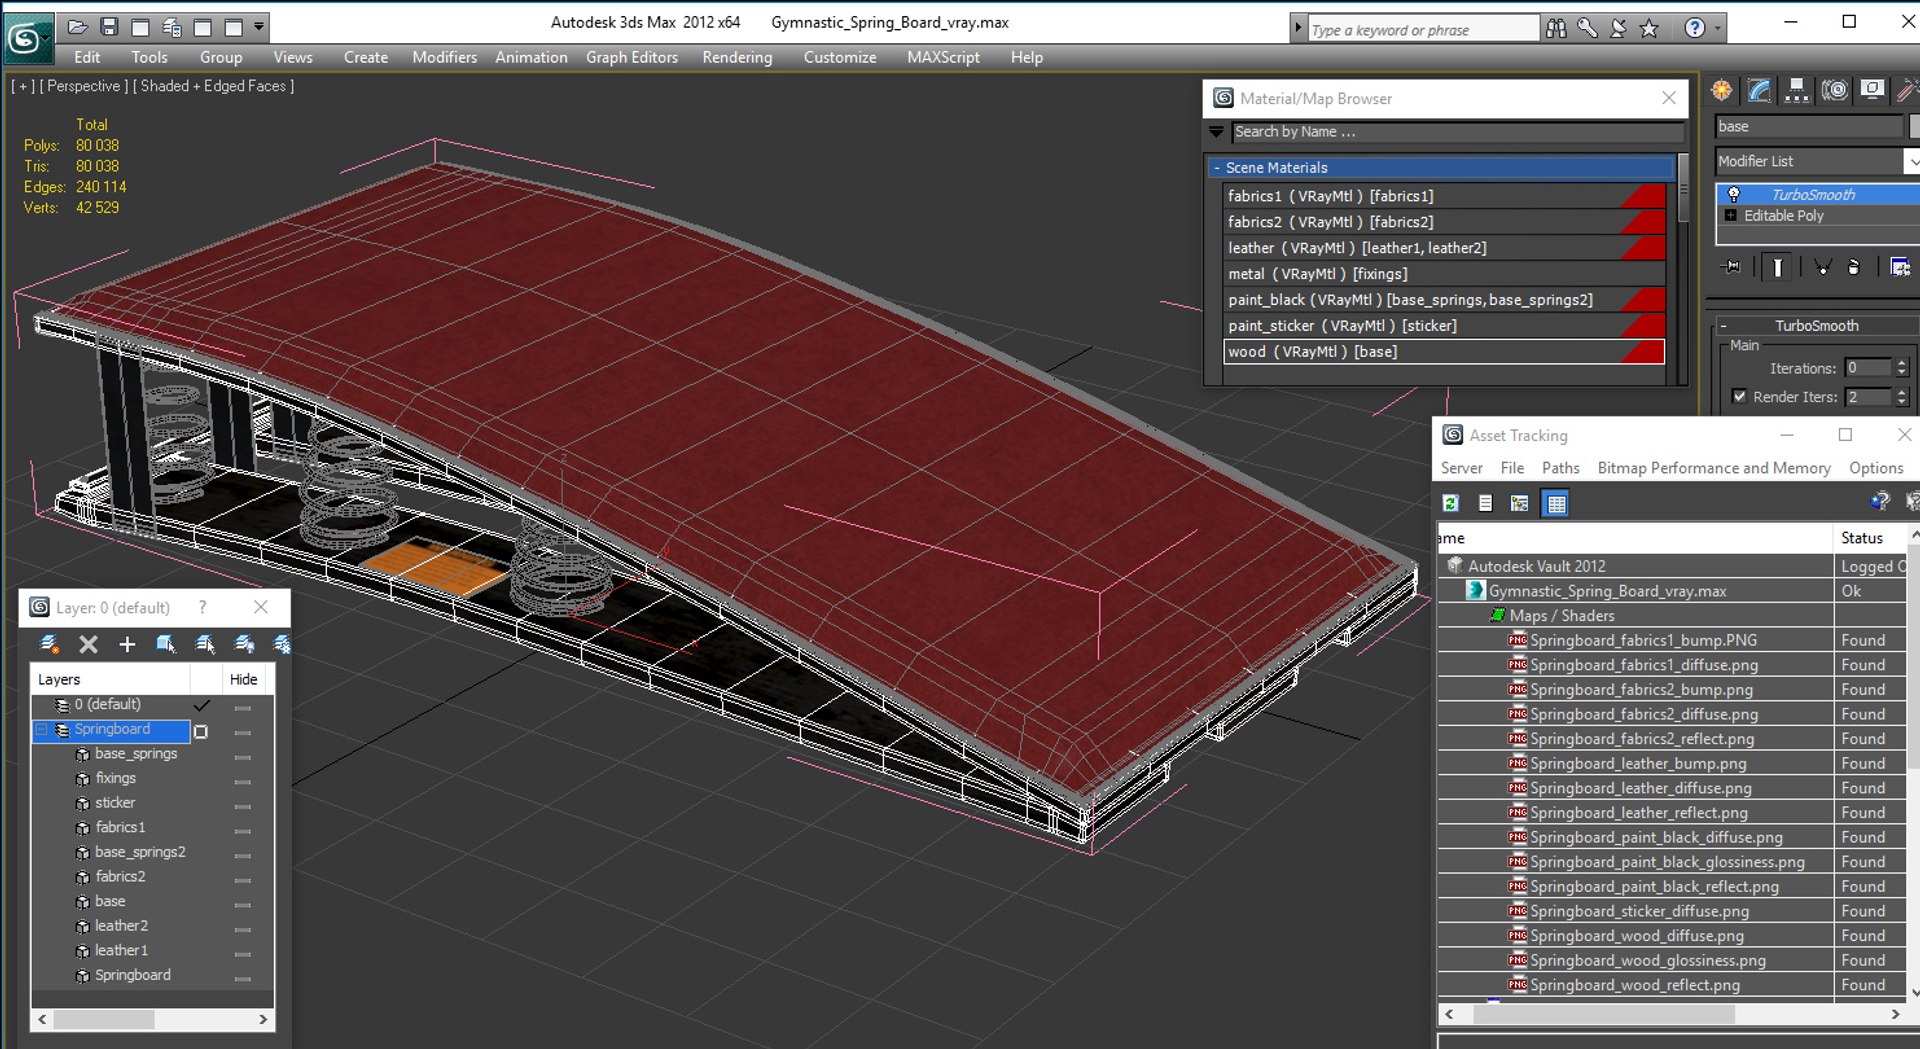
Task: Click the Delete layer X icon
Action: (x=88, y=644)
